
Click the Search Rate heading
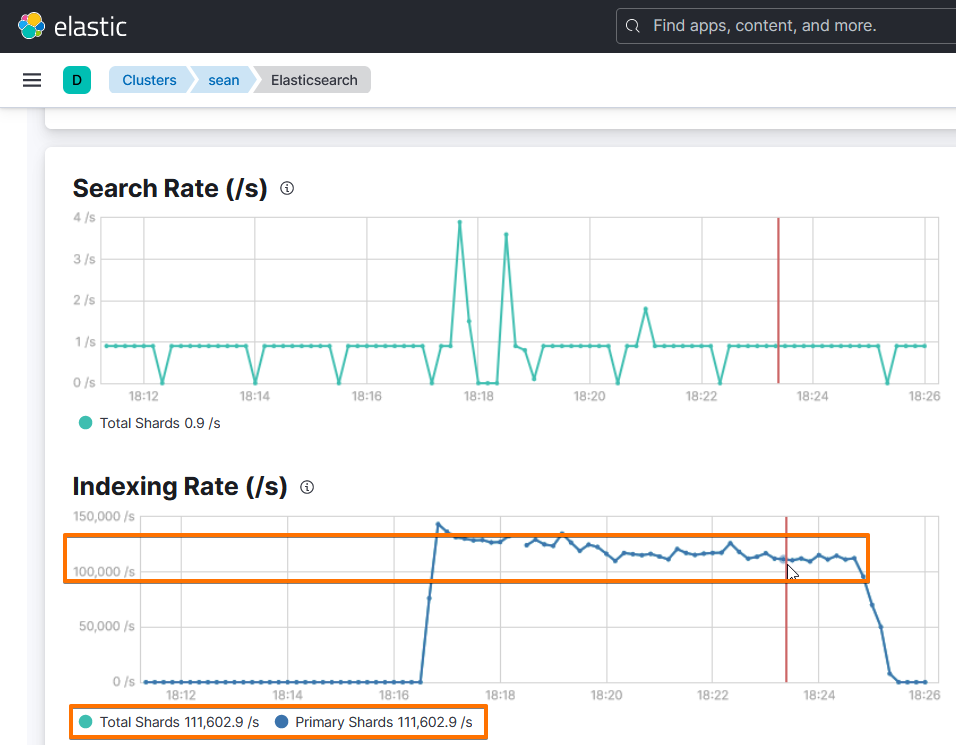coord(169,188)
